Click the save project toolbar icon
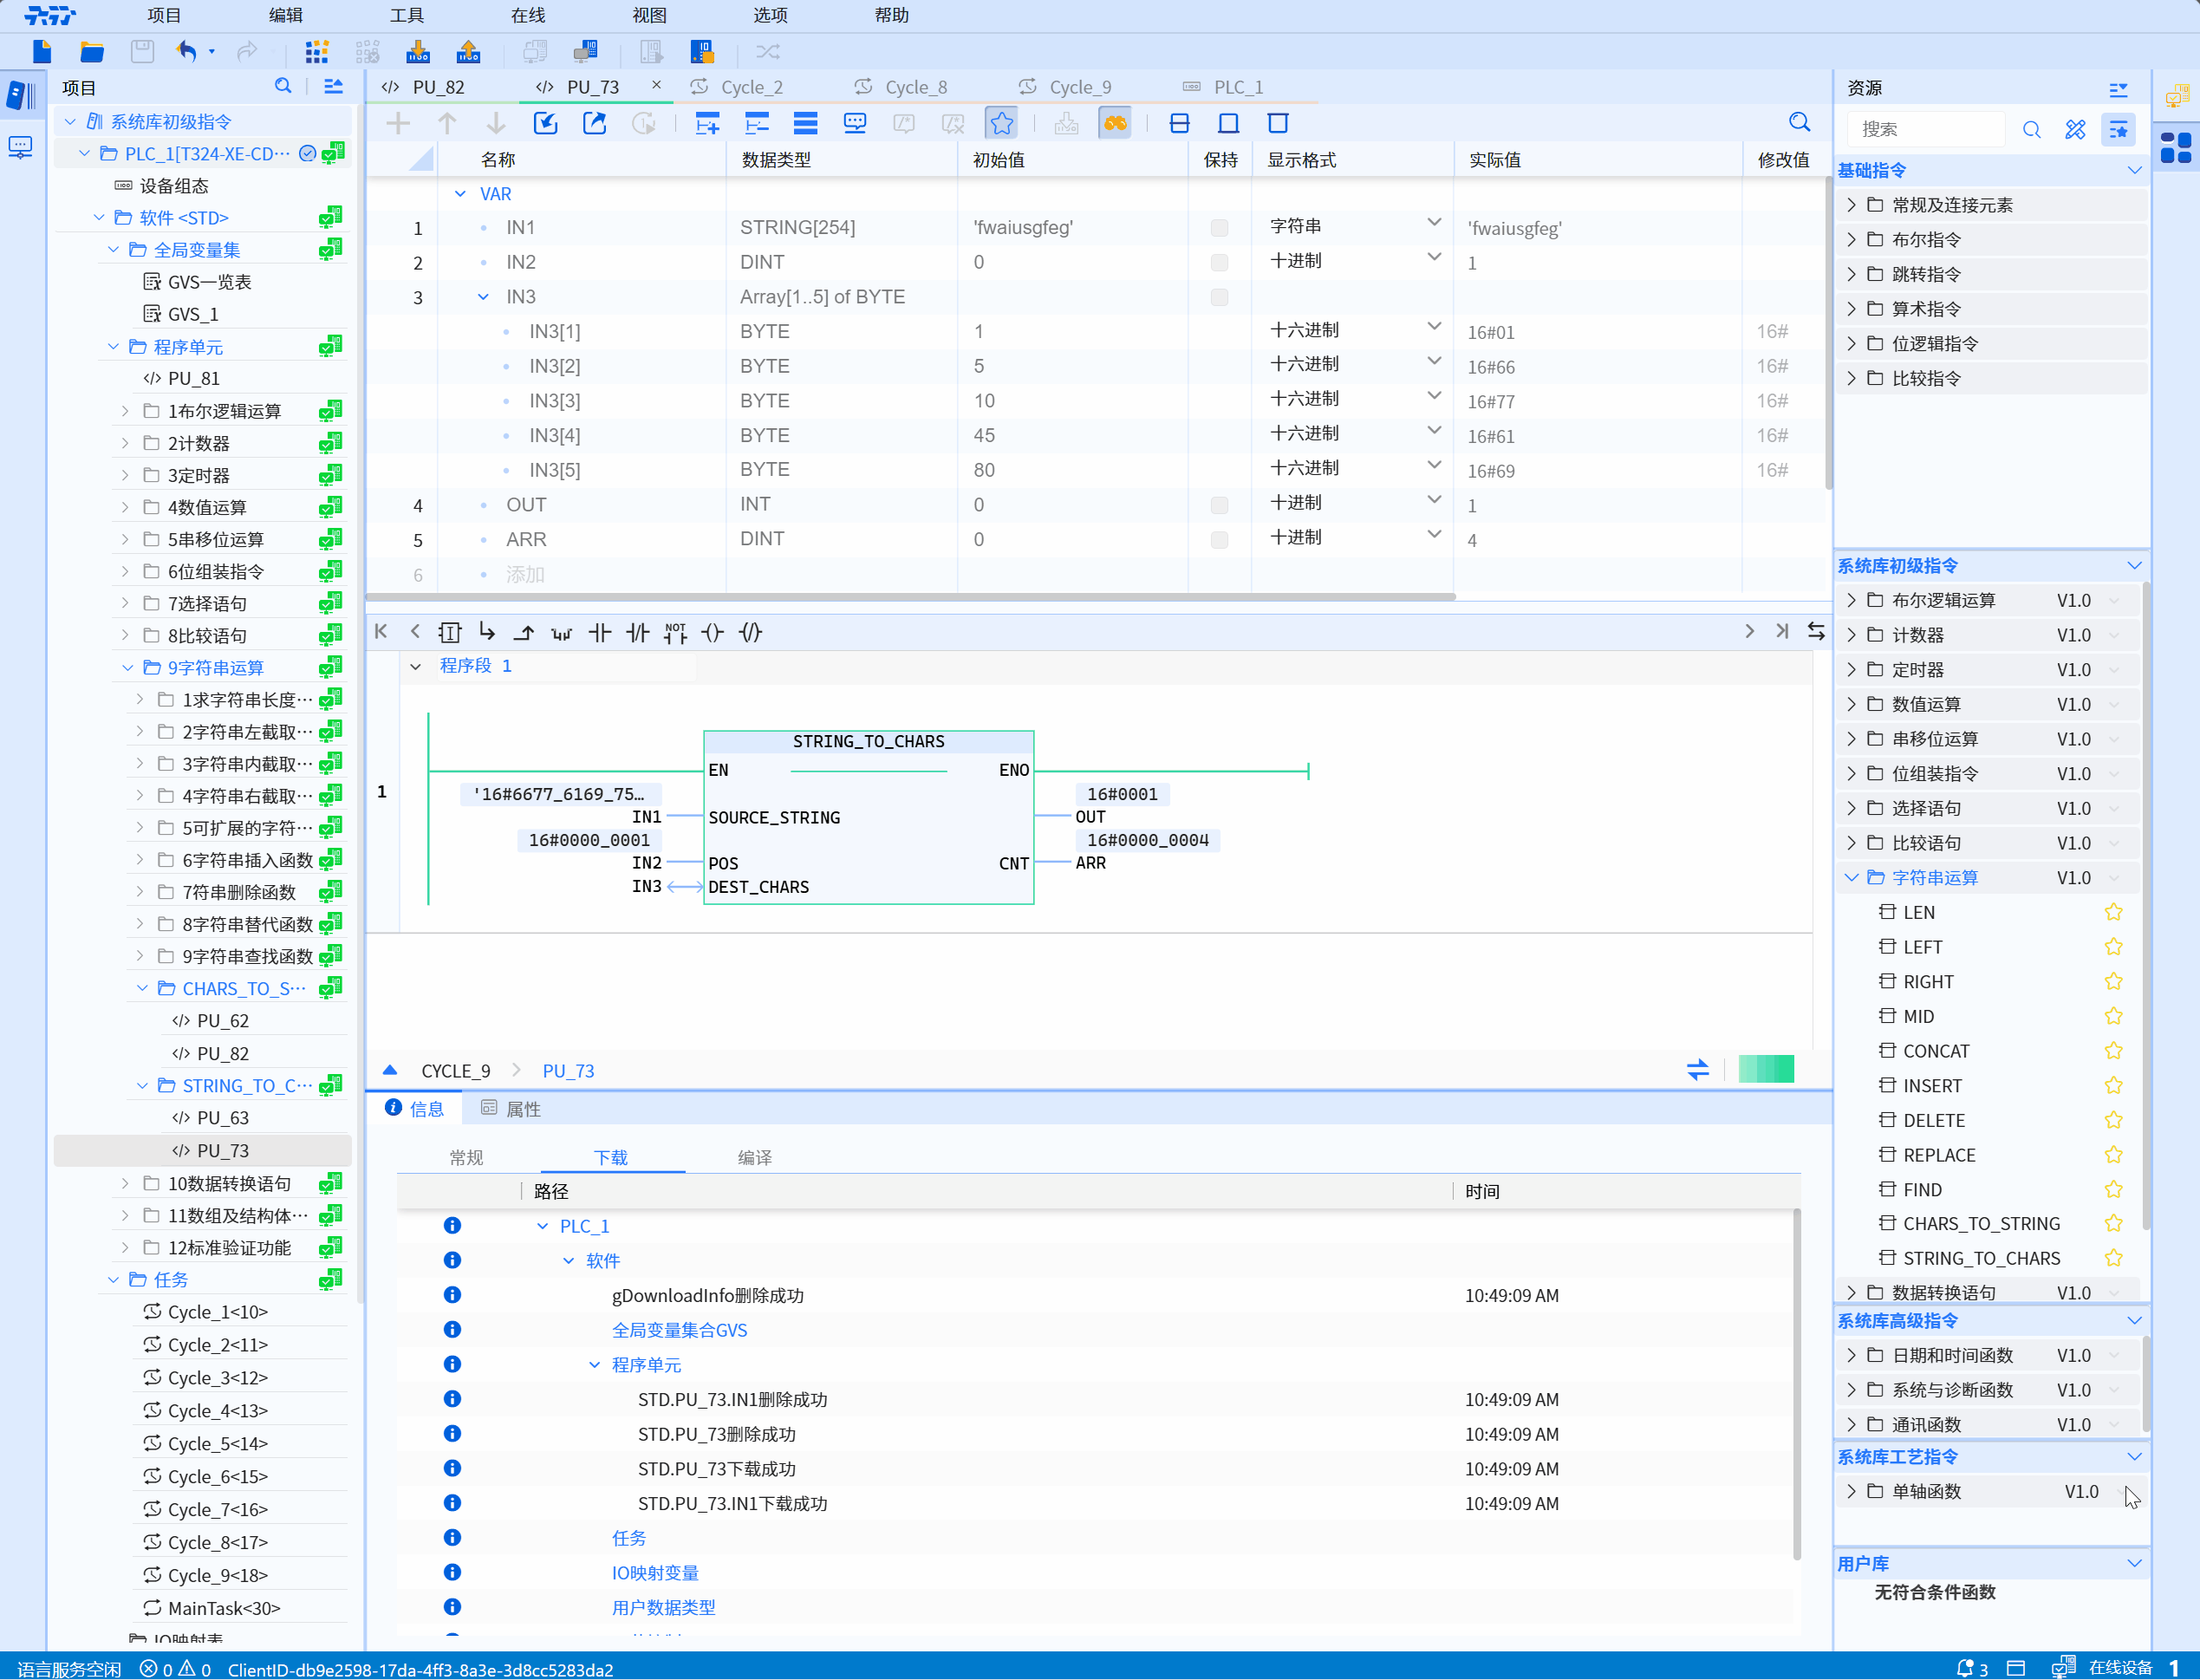 [142, 51]
